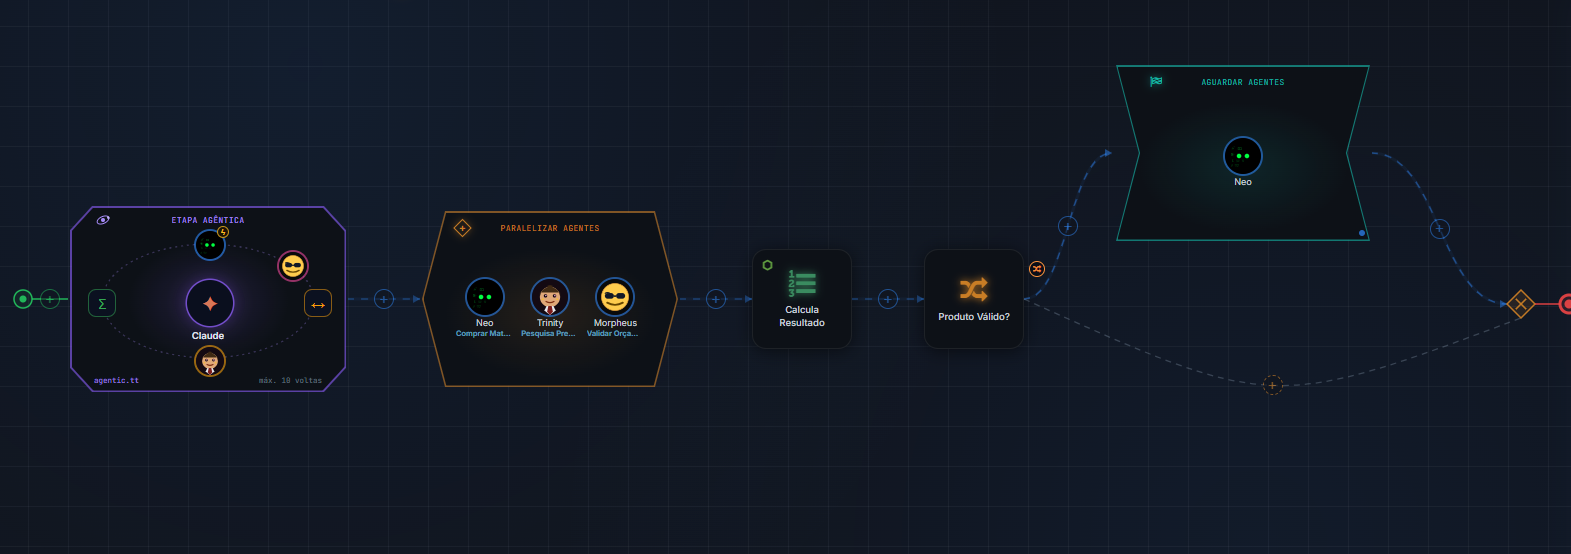Select the Neo avatar in Aguardar Agentes
This screenshot has height=554, width=1571.
[1243, 156]
